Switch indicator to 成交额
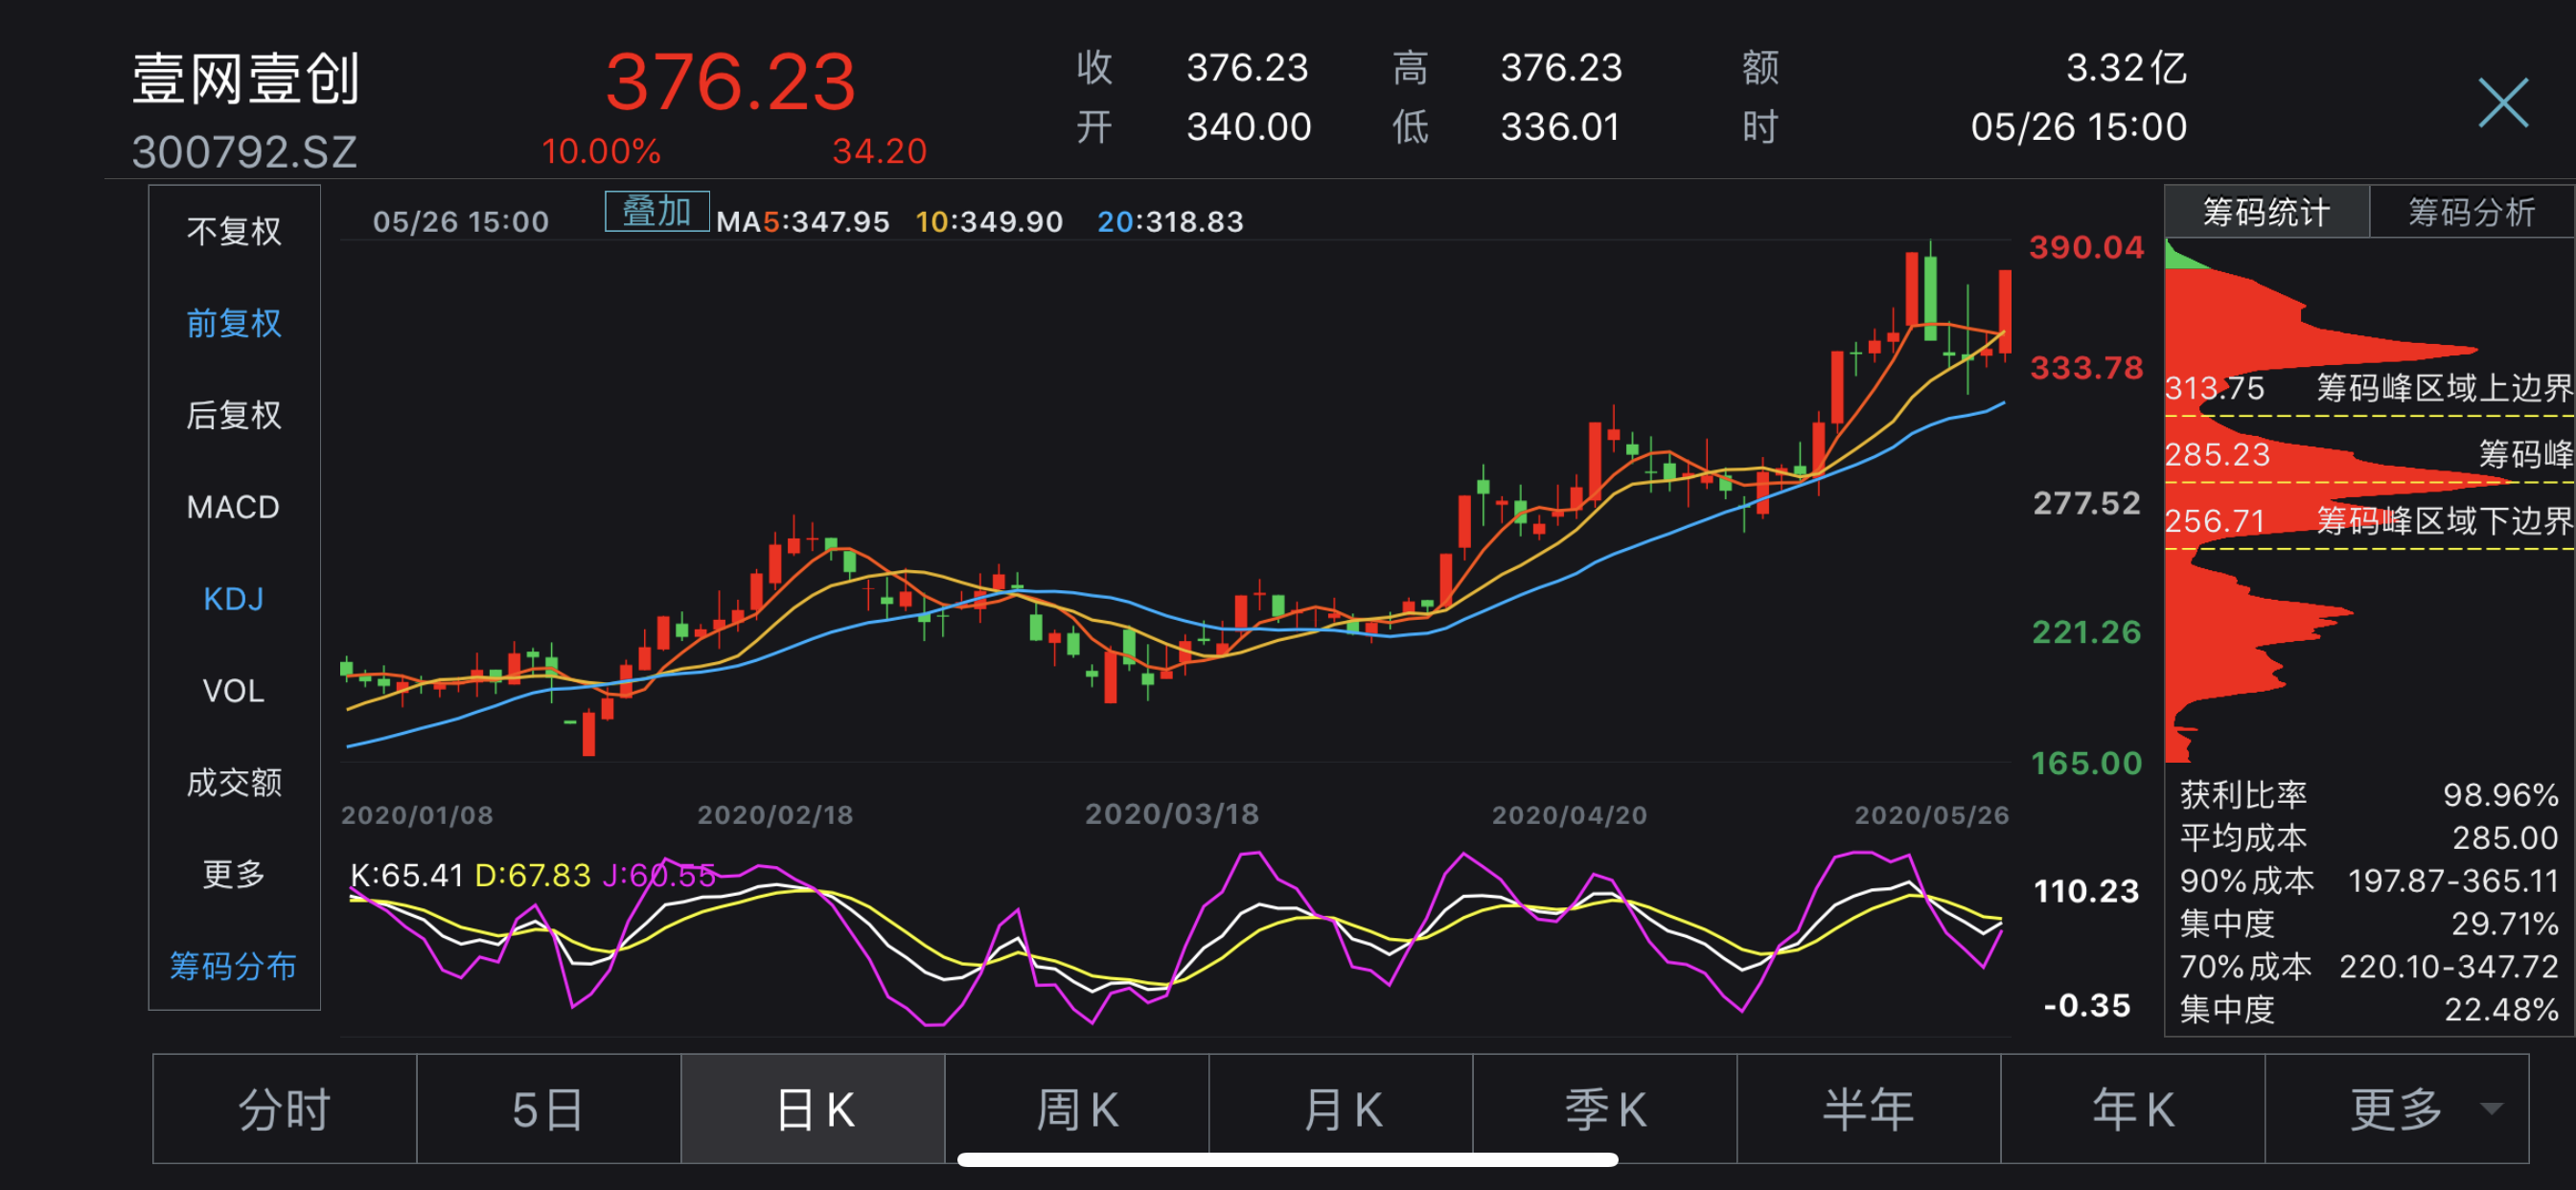 pyautogui.click(x=234, y=782)
